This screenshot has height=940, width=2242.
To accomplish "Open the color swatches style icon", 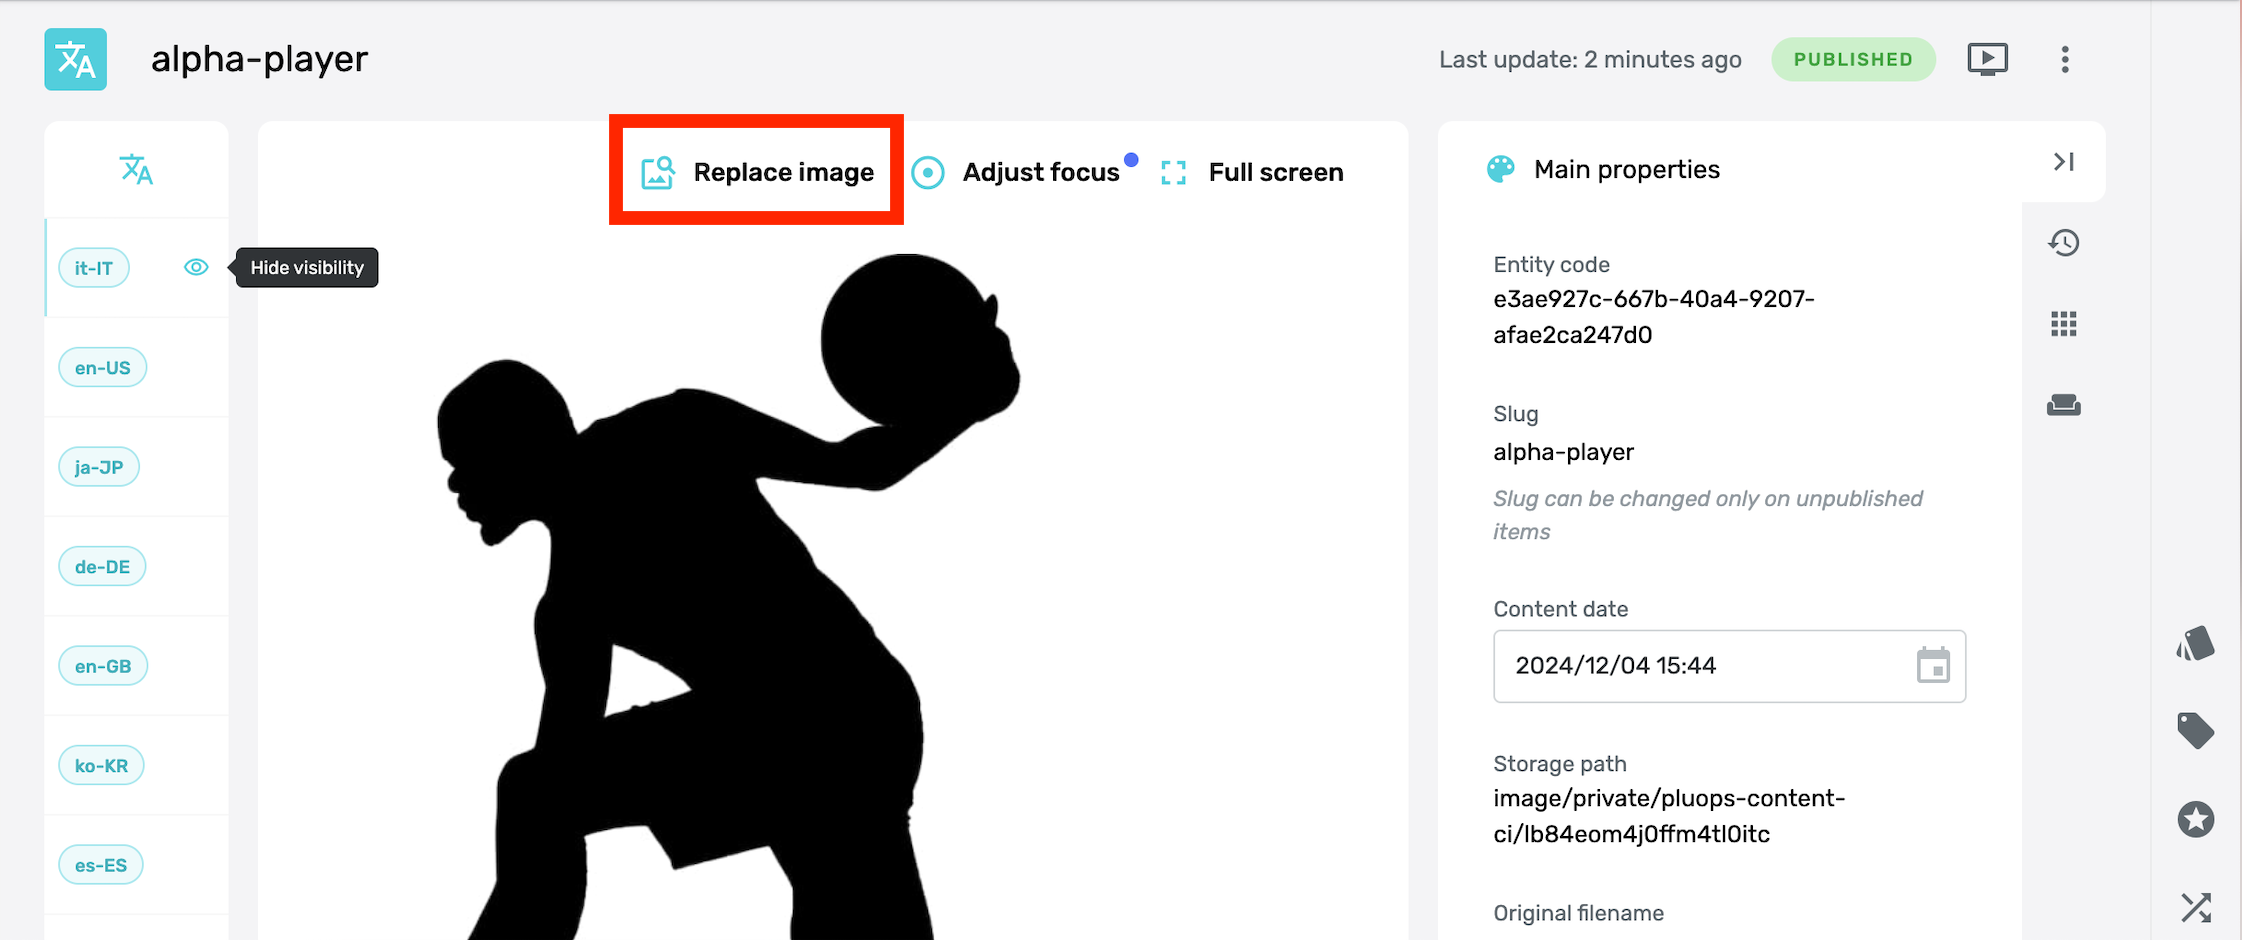I will click(2196, 643).
